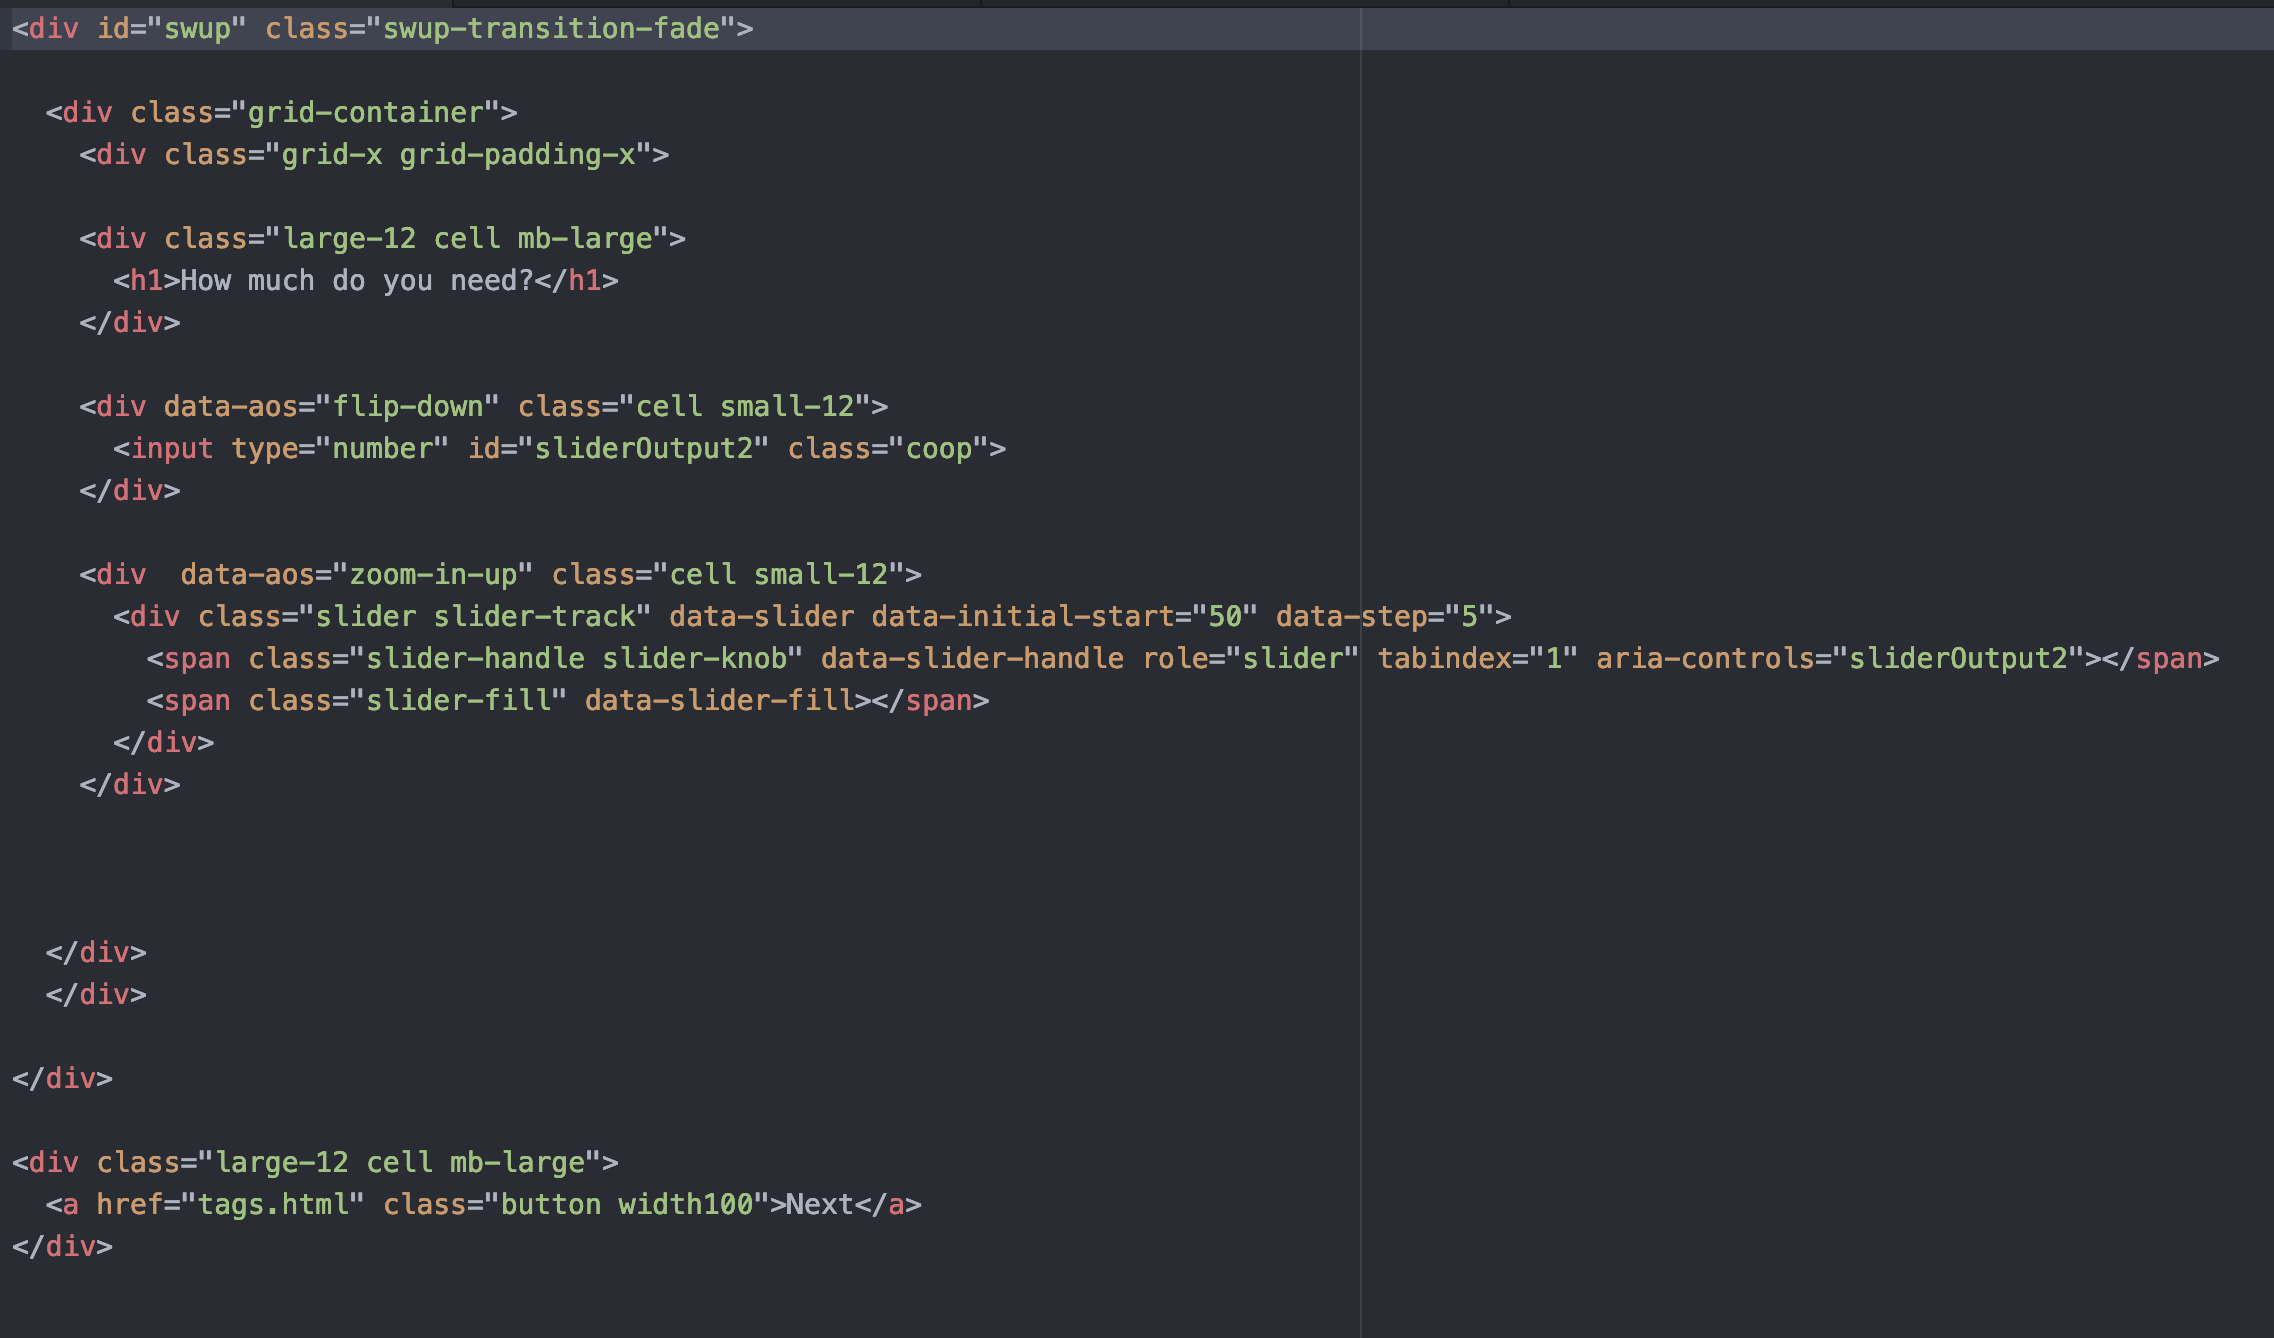Place cursor in "grid-container" class name

(x=365, y=112)
